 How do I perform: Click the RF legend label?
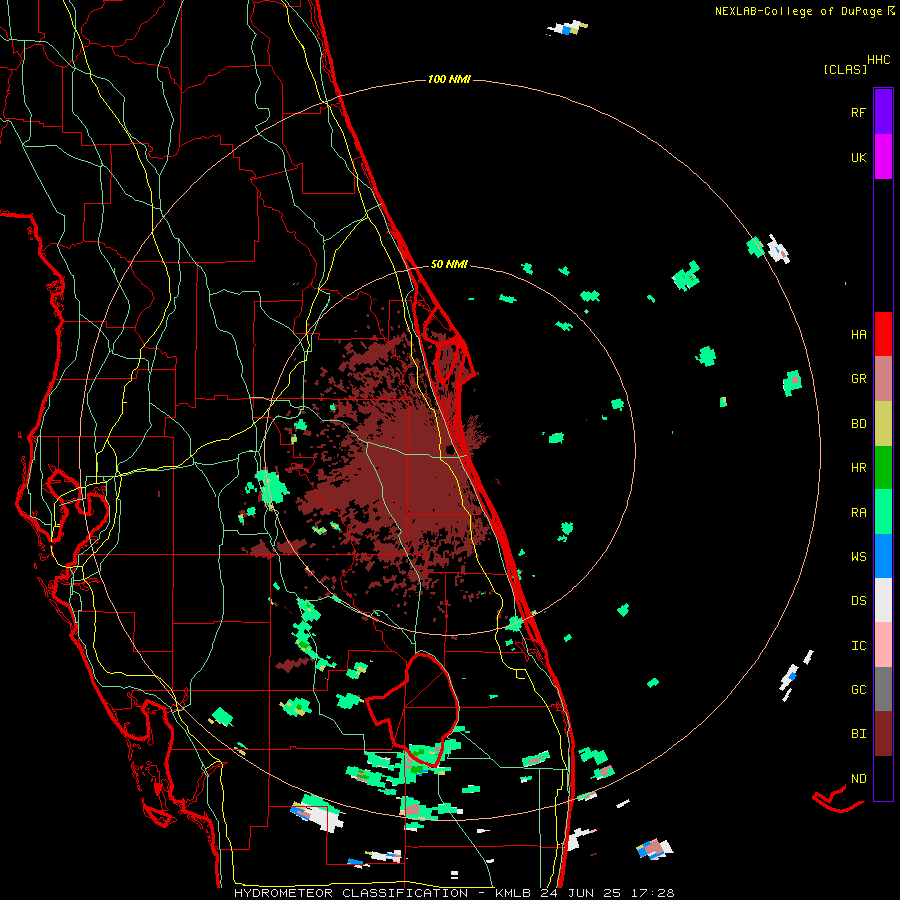pos(858,112)
